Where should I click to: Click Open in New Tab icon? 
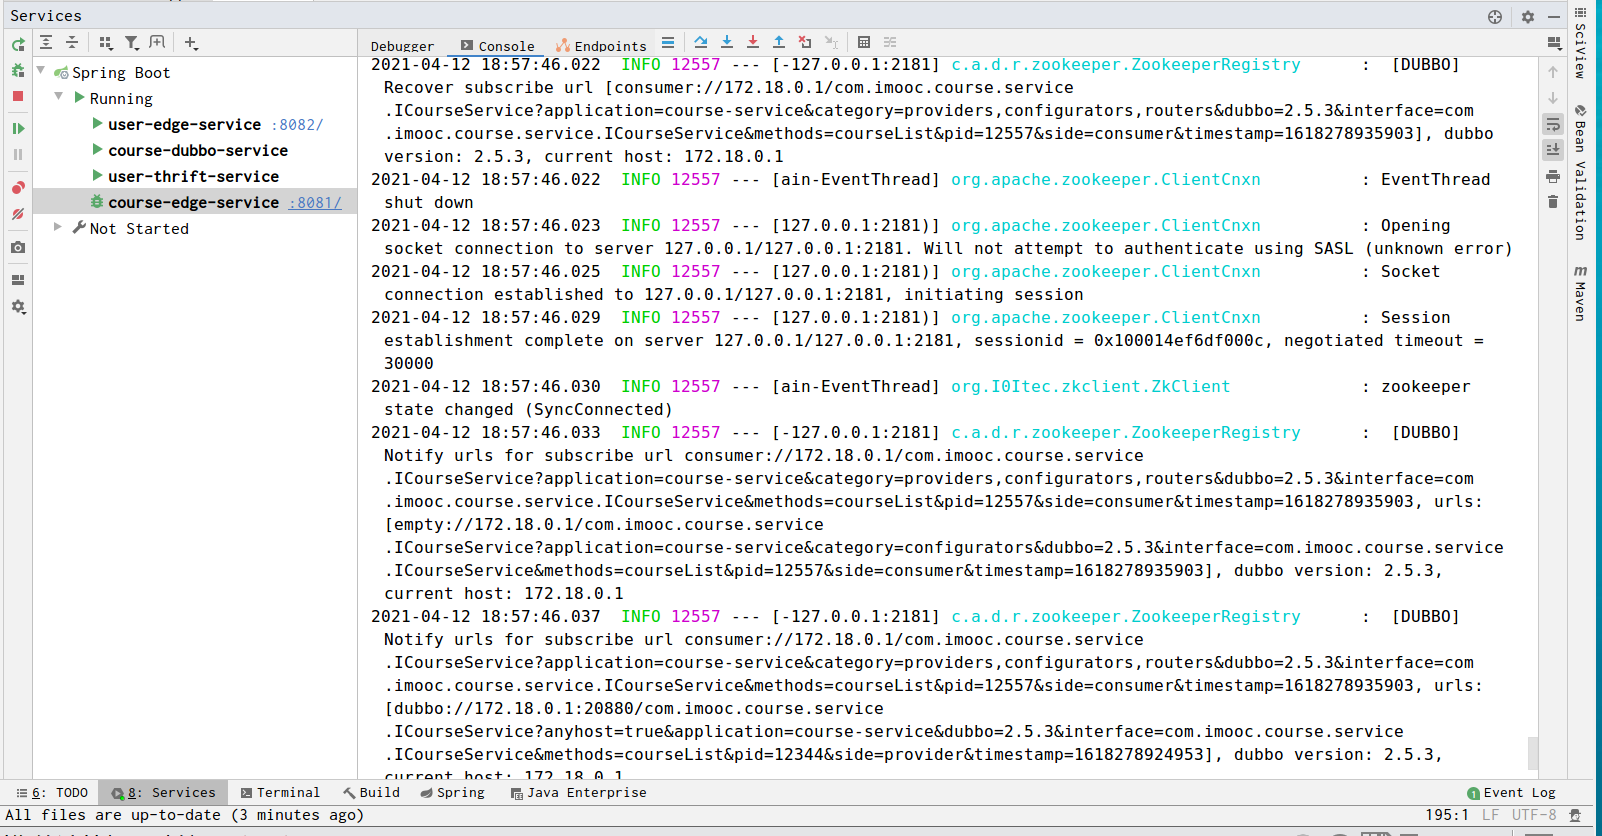(x=157, y=43)
